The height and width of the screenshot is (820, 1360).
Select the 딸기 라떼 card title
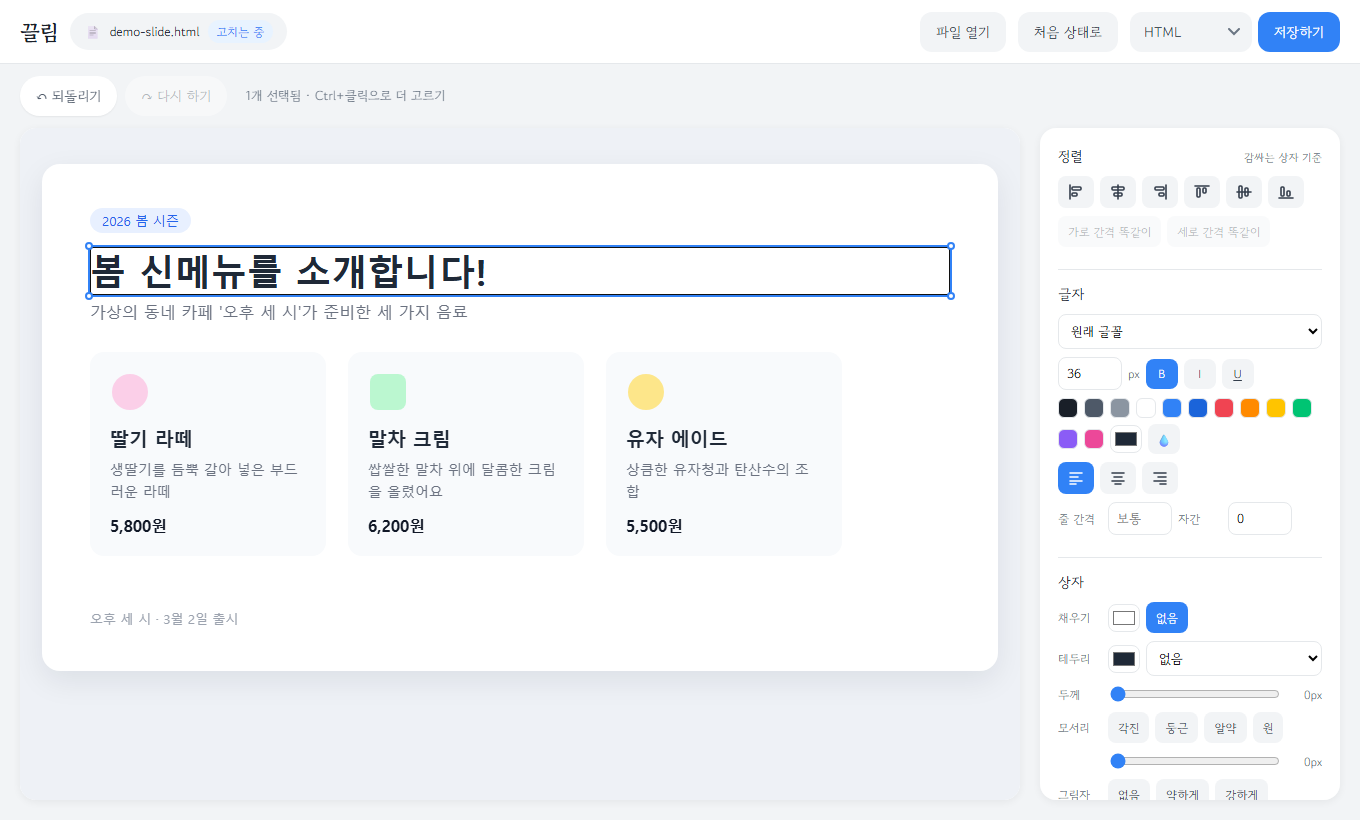[x=151, y=438]
